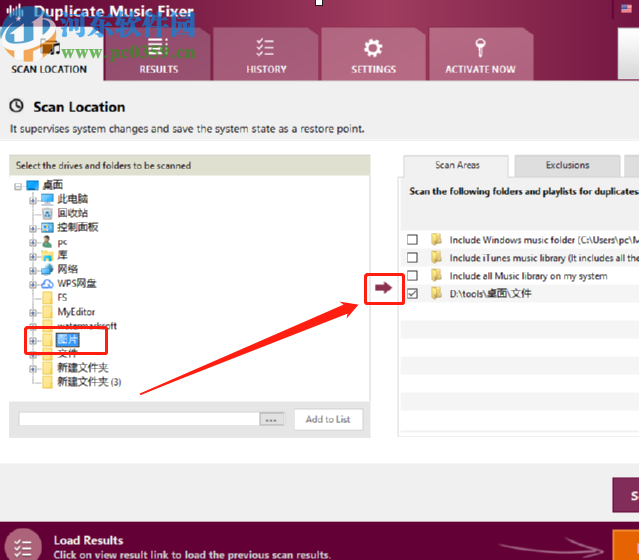The image size is (639, 560).
Task: Click the FS folder icon
Action: (47, 298)
